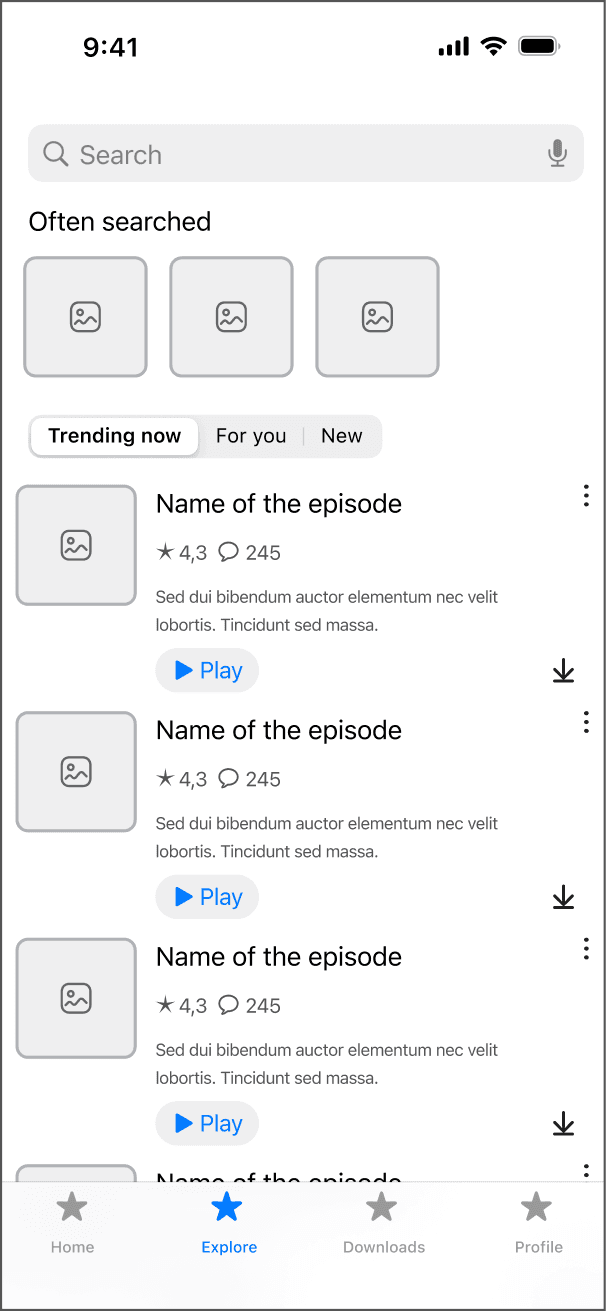Open the third episode's three-dot menu

(x=586, y=948)
